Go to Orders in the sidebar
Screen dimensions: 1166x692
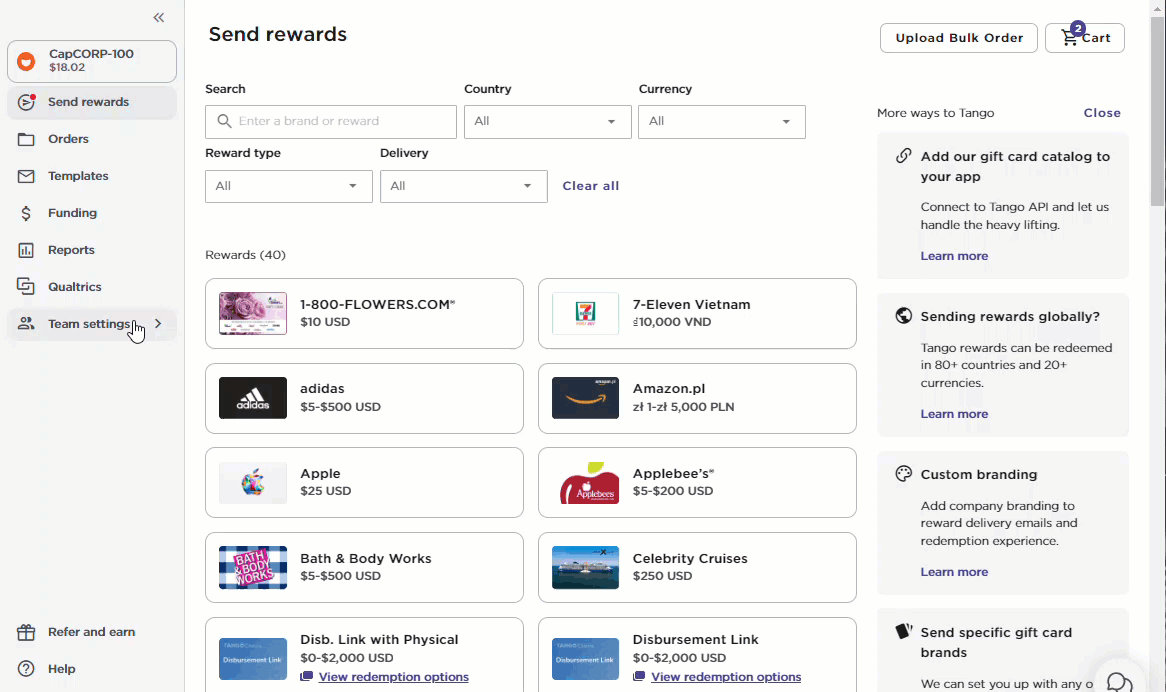pyautogui.click(x=68, y=139)
